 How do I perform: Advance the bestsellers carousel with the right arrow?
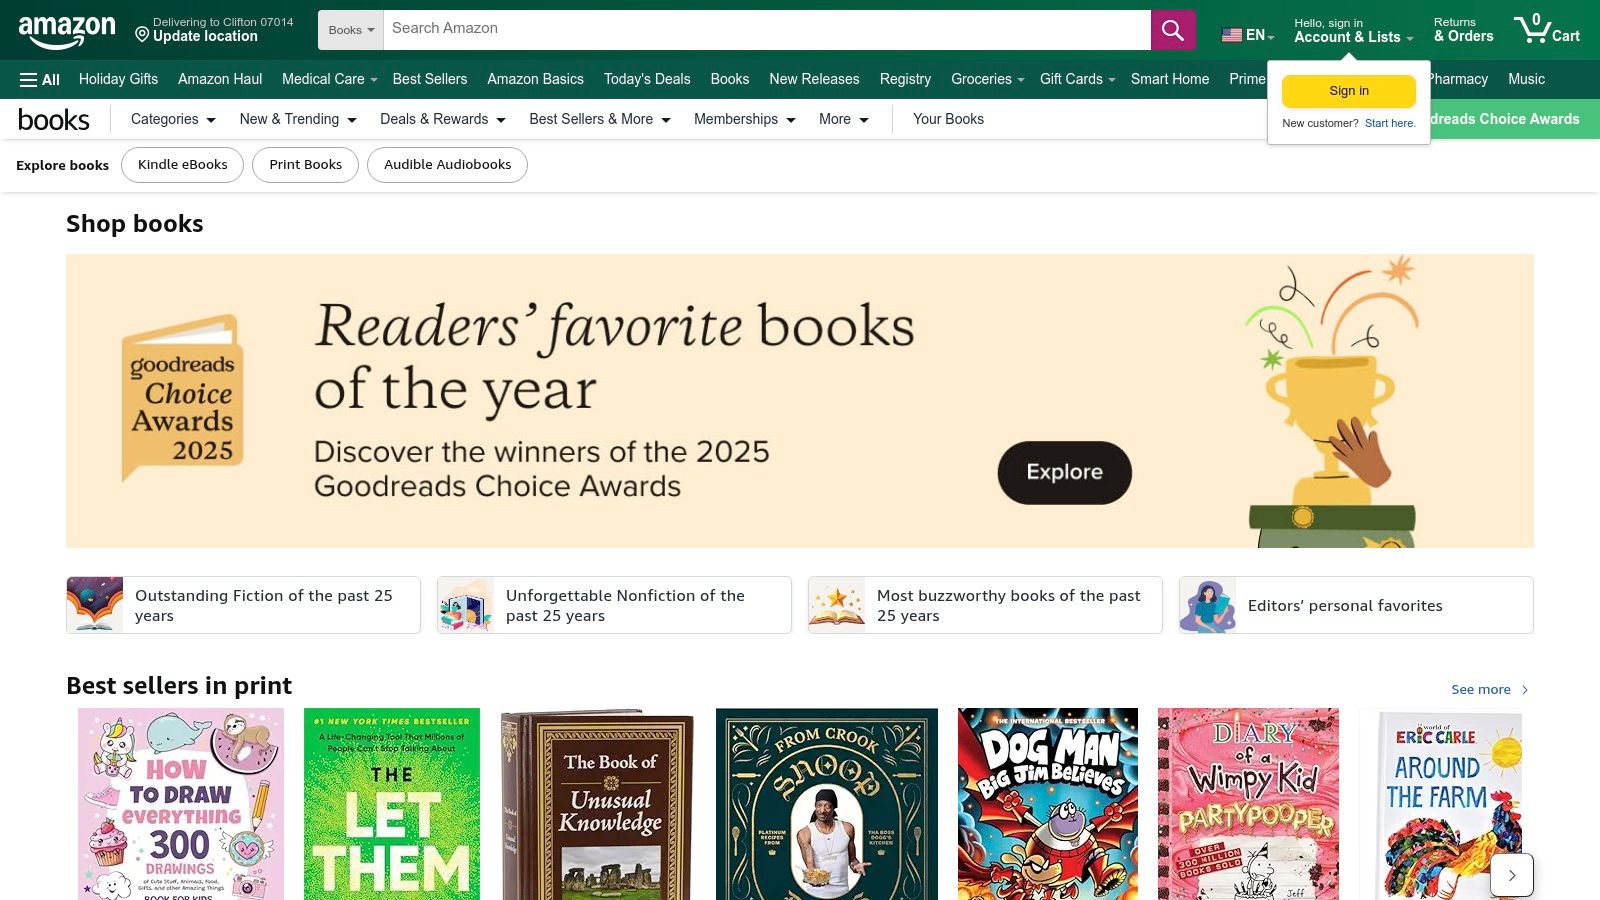pyautogui.click(x=1512, y=874)
